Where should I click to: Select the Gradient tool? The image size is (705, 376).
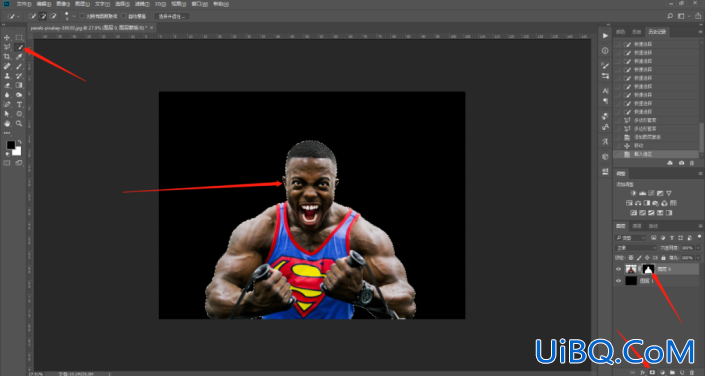(19, 85)
